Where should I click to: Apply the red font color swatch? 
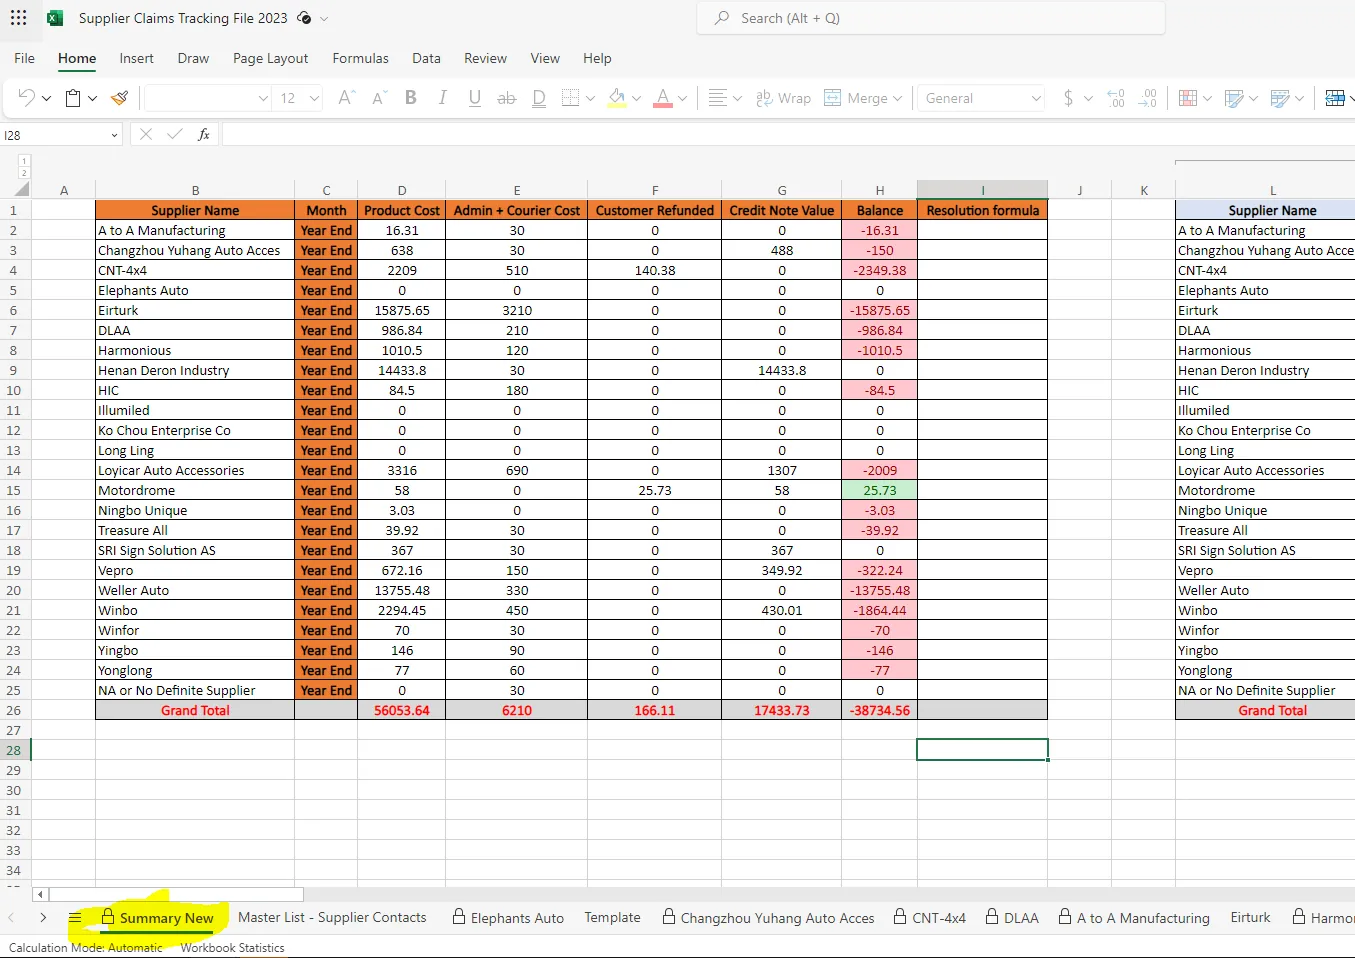click(662, 98)
